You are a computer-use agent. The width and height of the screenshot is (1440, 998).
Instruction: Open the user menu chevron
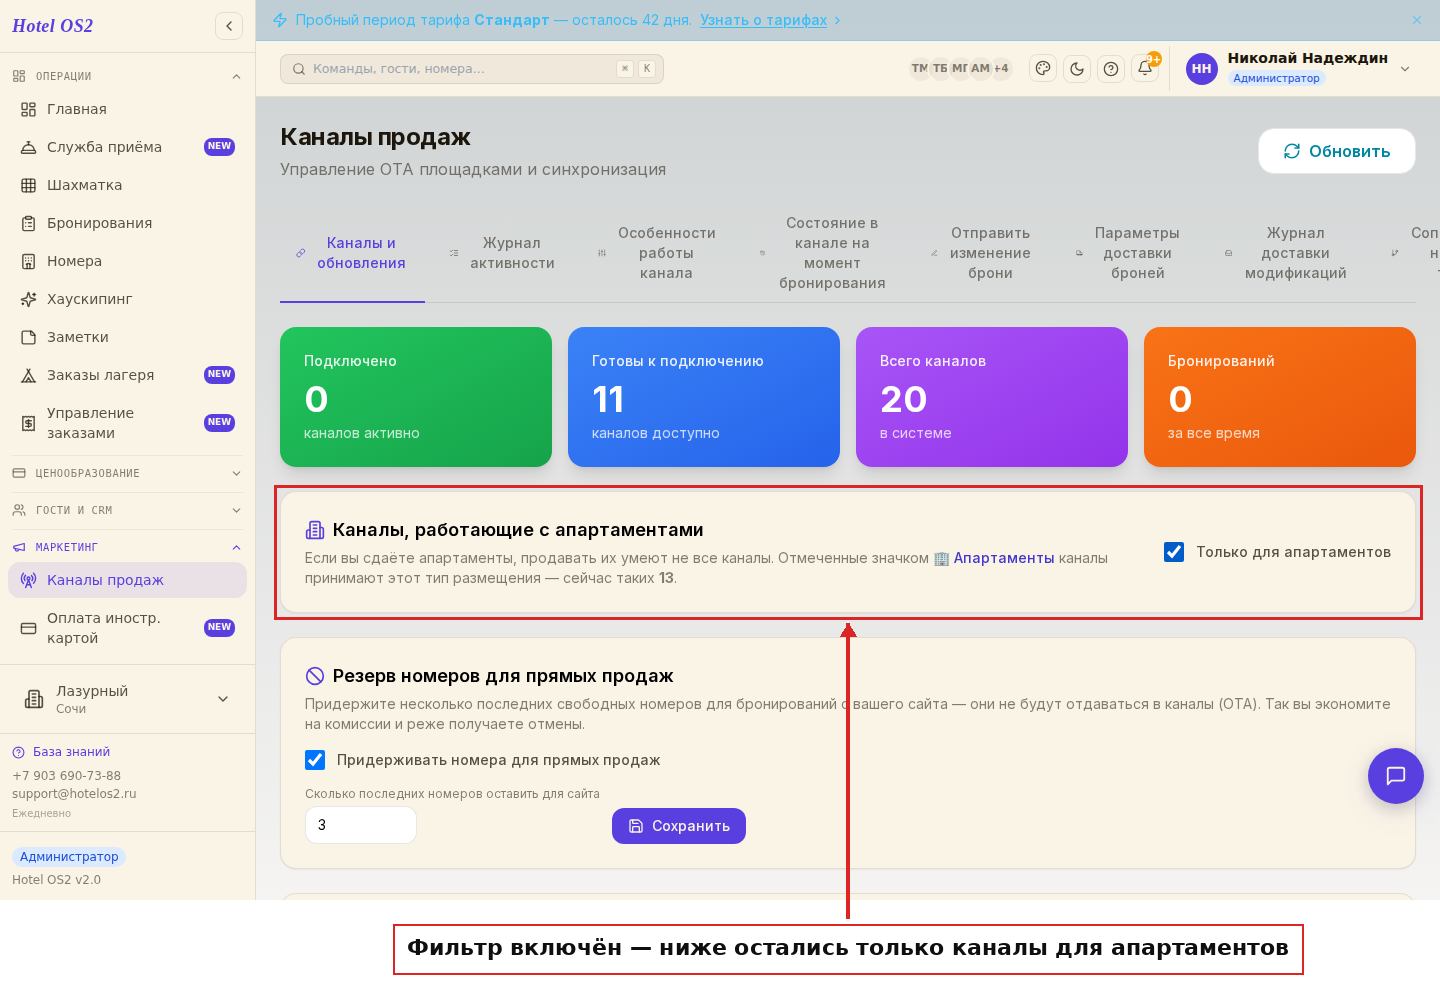point(1405,69)
